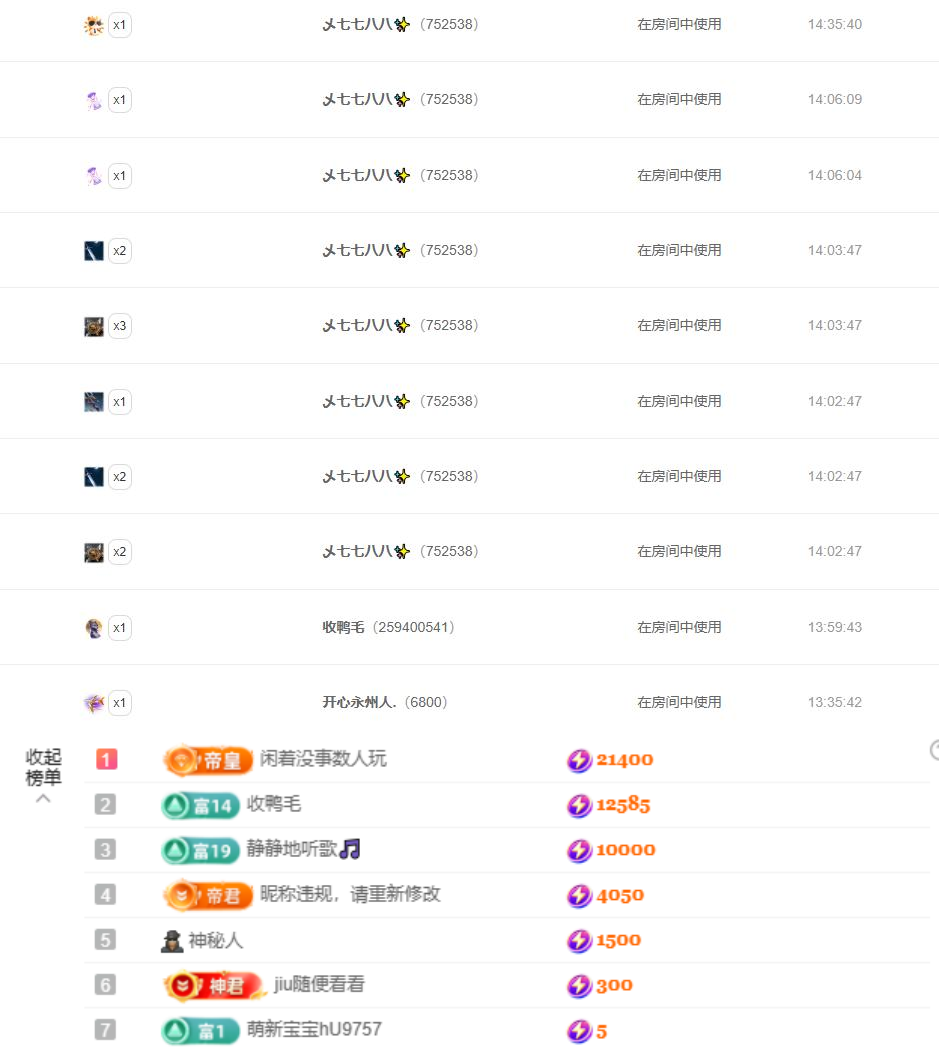The image size is (939, 1052).
Task: Click the gift icon in 收鸭毛's 13:59:43 row
Action: pos(94,628)
